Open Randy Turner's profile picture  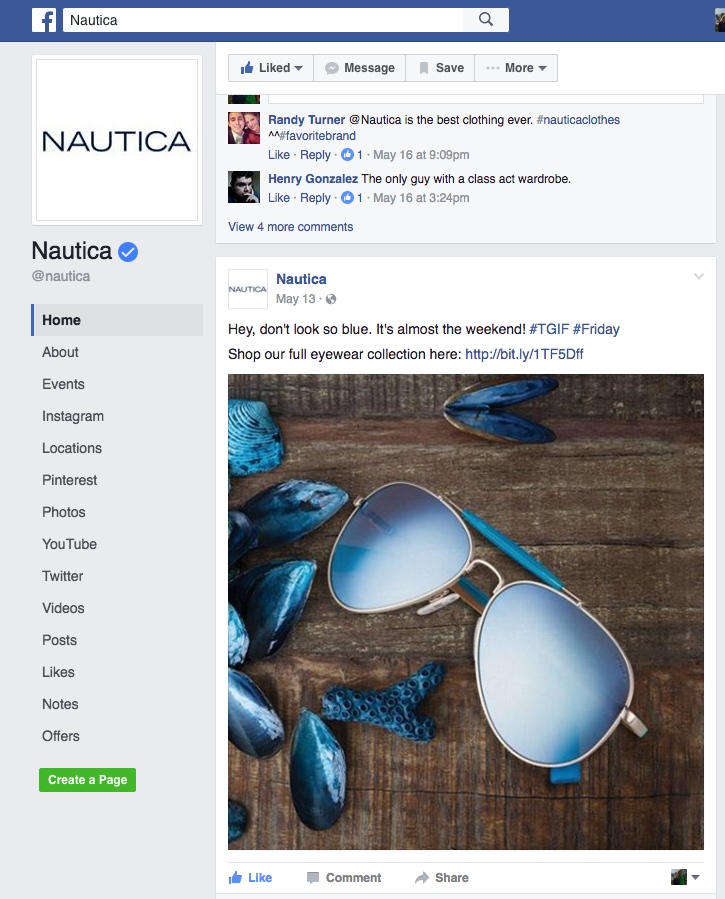(x=244, y=127)
